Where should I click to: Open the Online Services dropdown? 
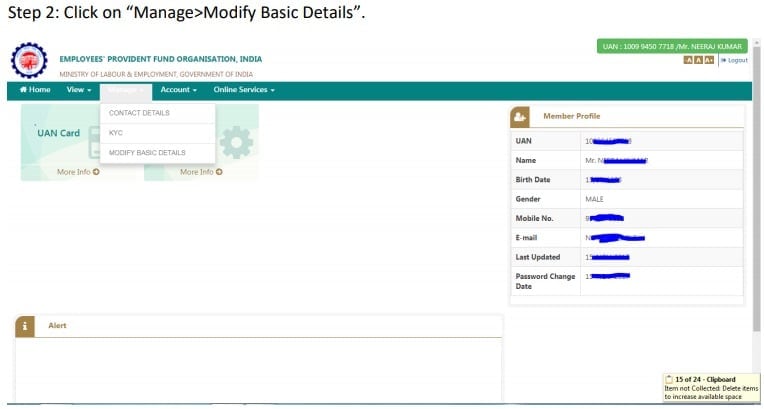tap(243, 90)
